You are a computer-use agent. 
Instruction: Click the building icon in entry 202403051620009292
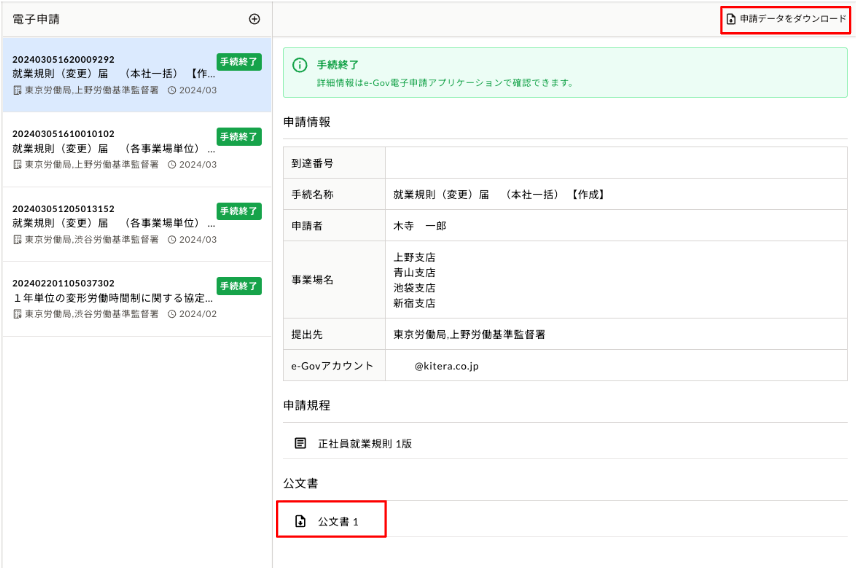17,90
